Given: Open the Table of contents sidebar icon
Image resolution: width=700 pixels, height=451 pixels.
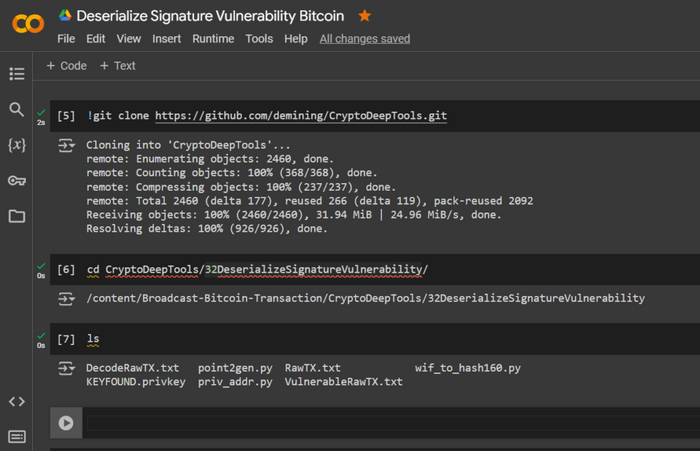Looking at the screenshot, I should pyautogui.click(x=16, y=74).
